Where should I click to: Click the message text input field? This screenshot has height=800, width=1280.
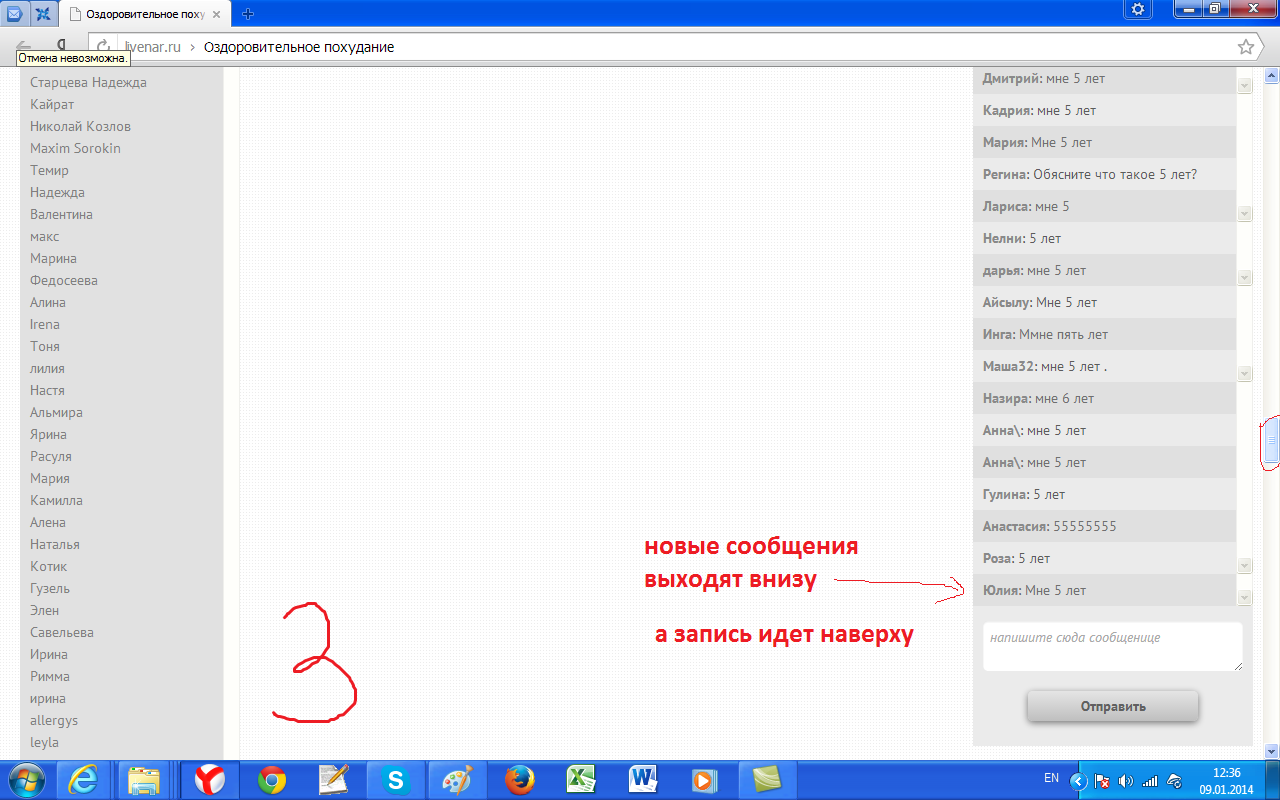pyautogui.click(x=1112, y=646)
